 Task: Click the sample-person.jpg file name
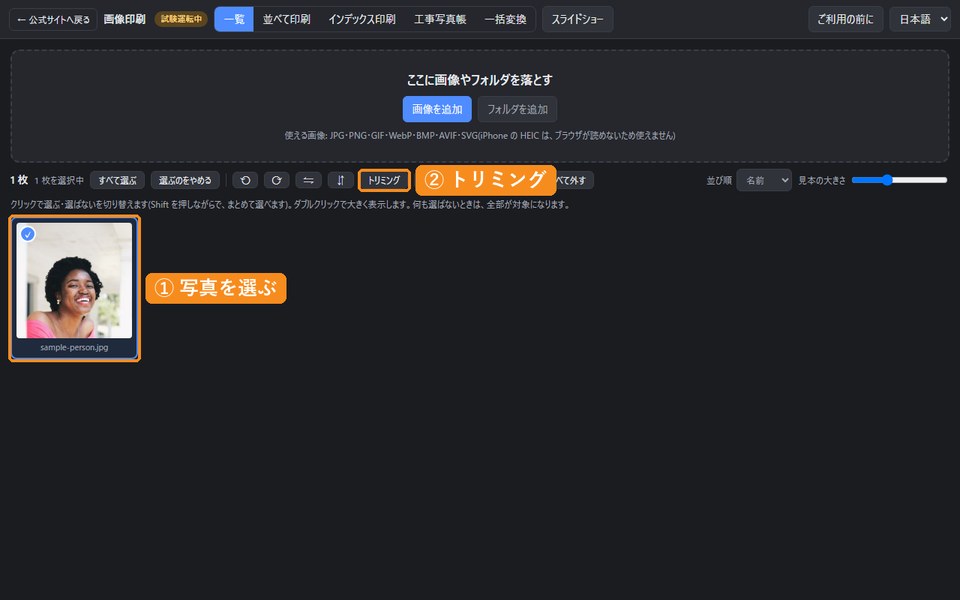coord(74,347)
